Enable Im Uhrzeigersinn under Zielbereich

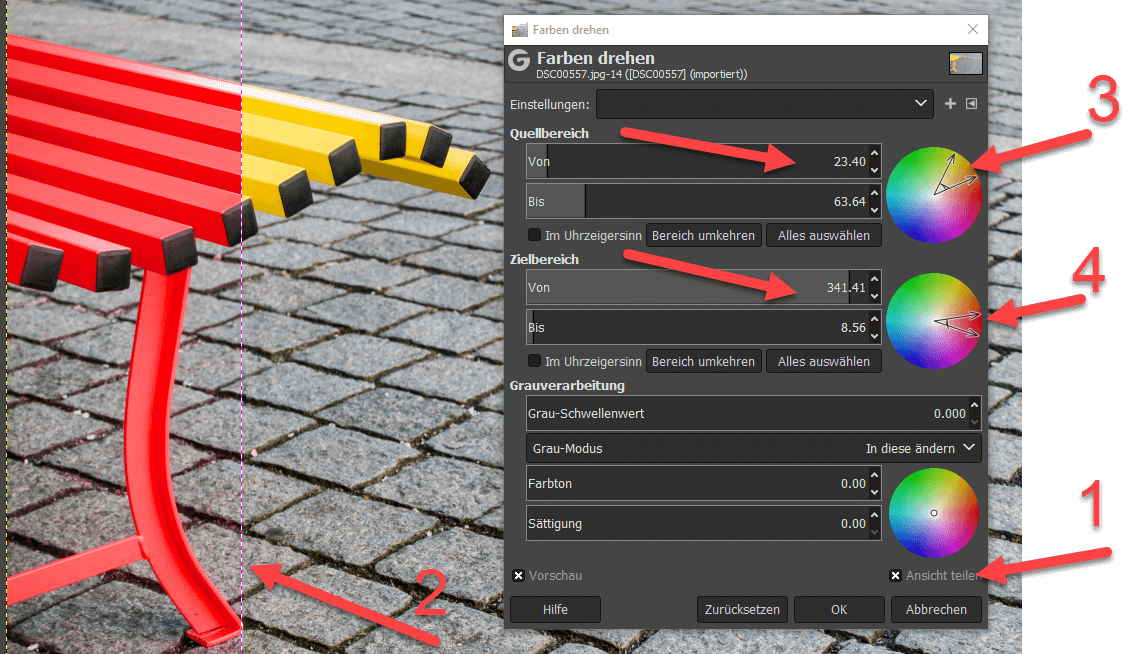point(535,361)
